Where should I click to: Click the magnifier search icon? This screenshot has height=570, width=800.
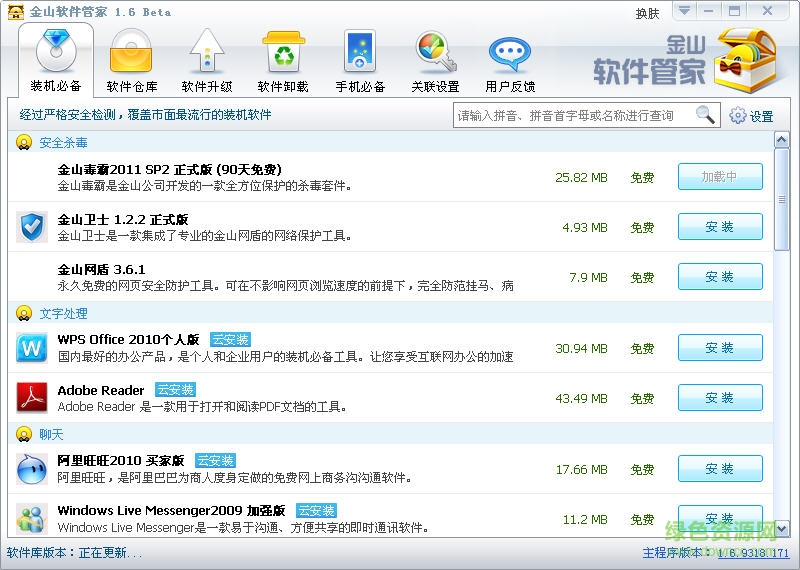[706, 115]
